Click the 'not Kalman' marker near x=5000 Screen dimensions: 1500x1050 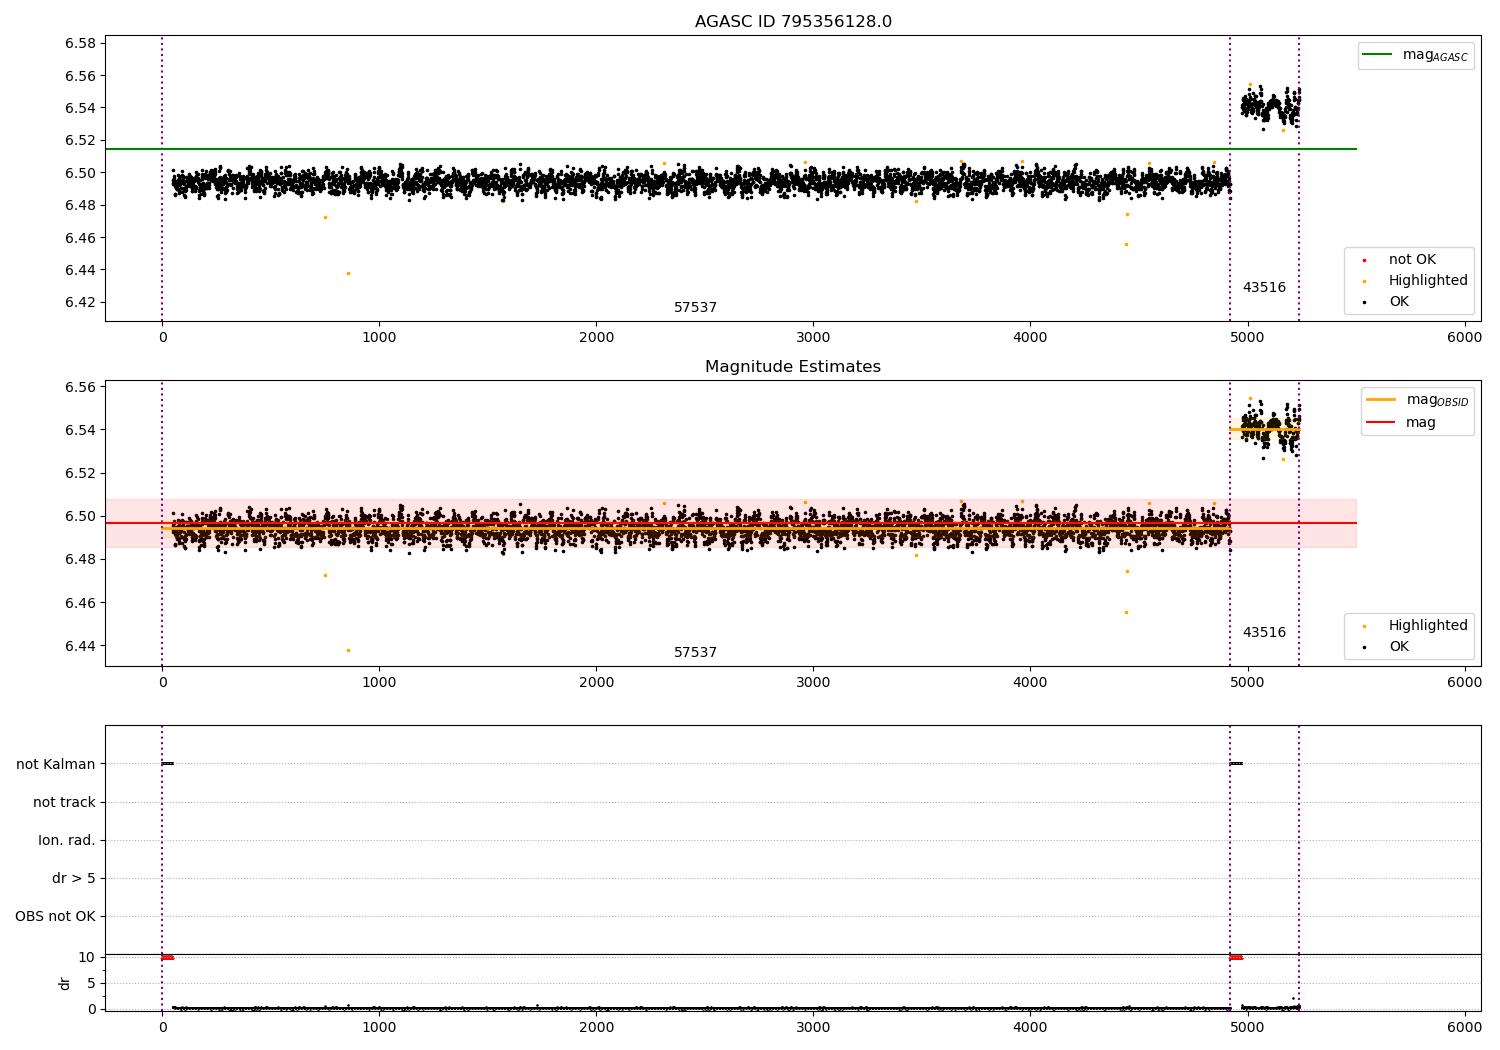point(1236,764)
